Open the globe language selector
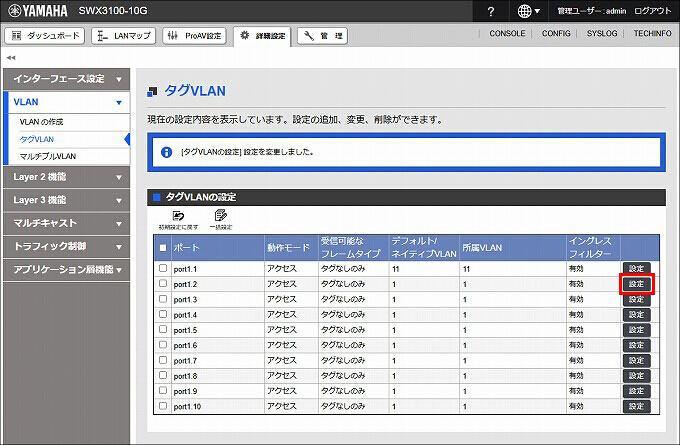The height and width of the screenshot is (445, 680). coord(529,11)
